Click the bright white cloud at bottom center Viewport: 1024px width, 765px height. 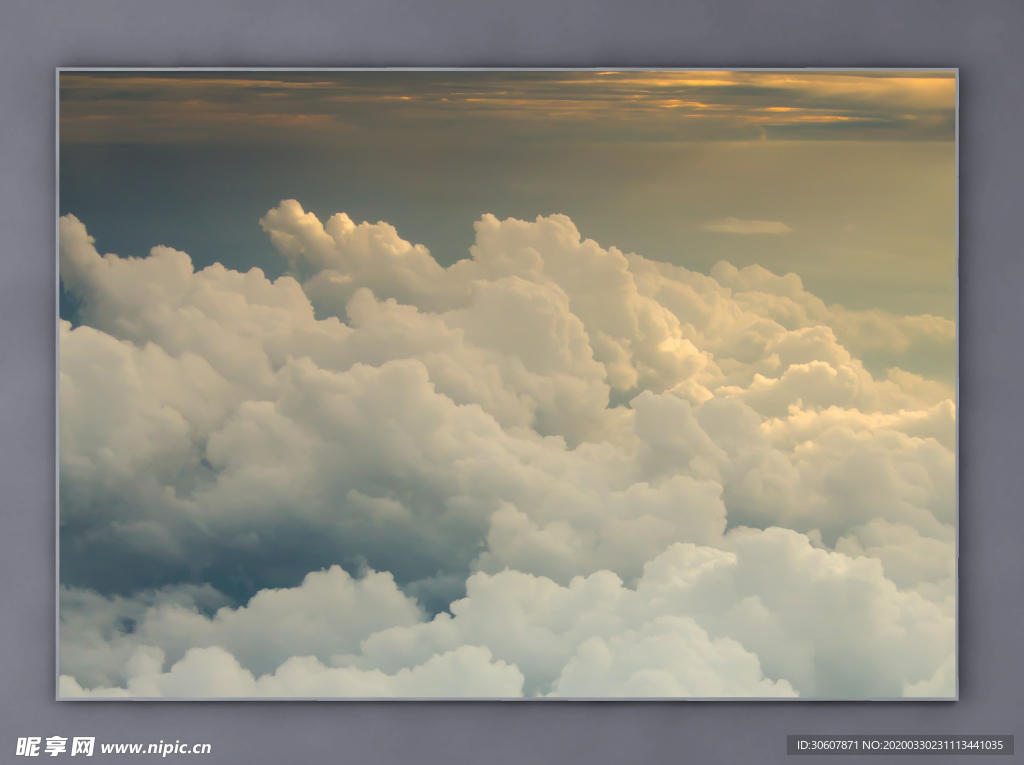coord(600,630)
